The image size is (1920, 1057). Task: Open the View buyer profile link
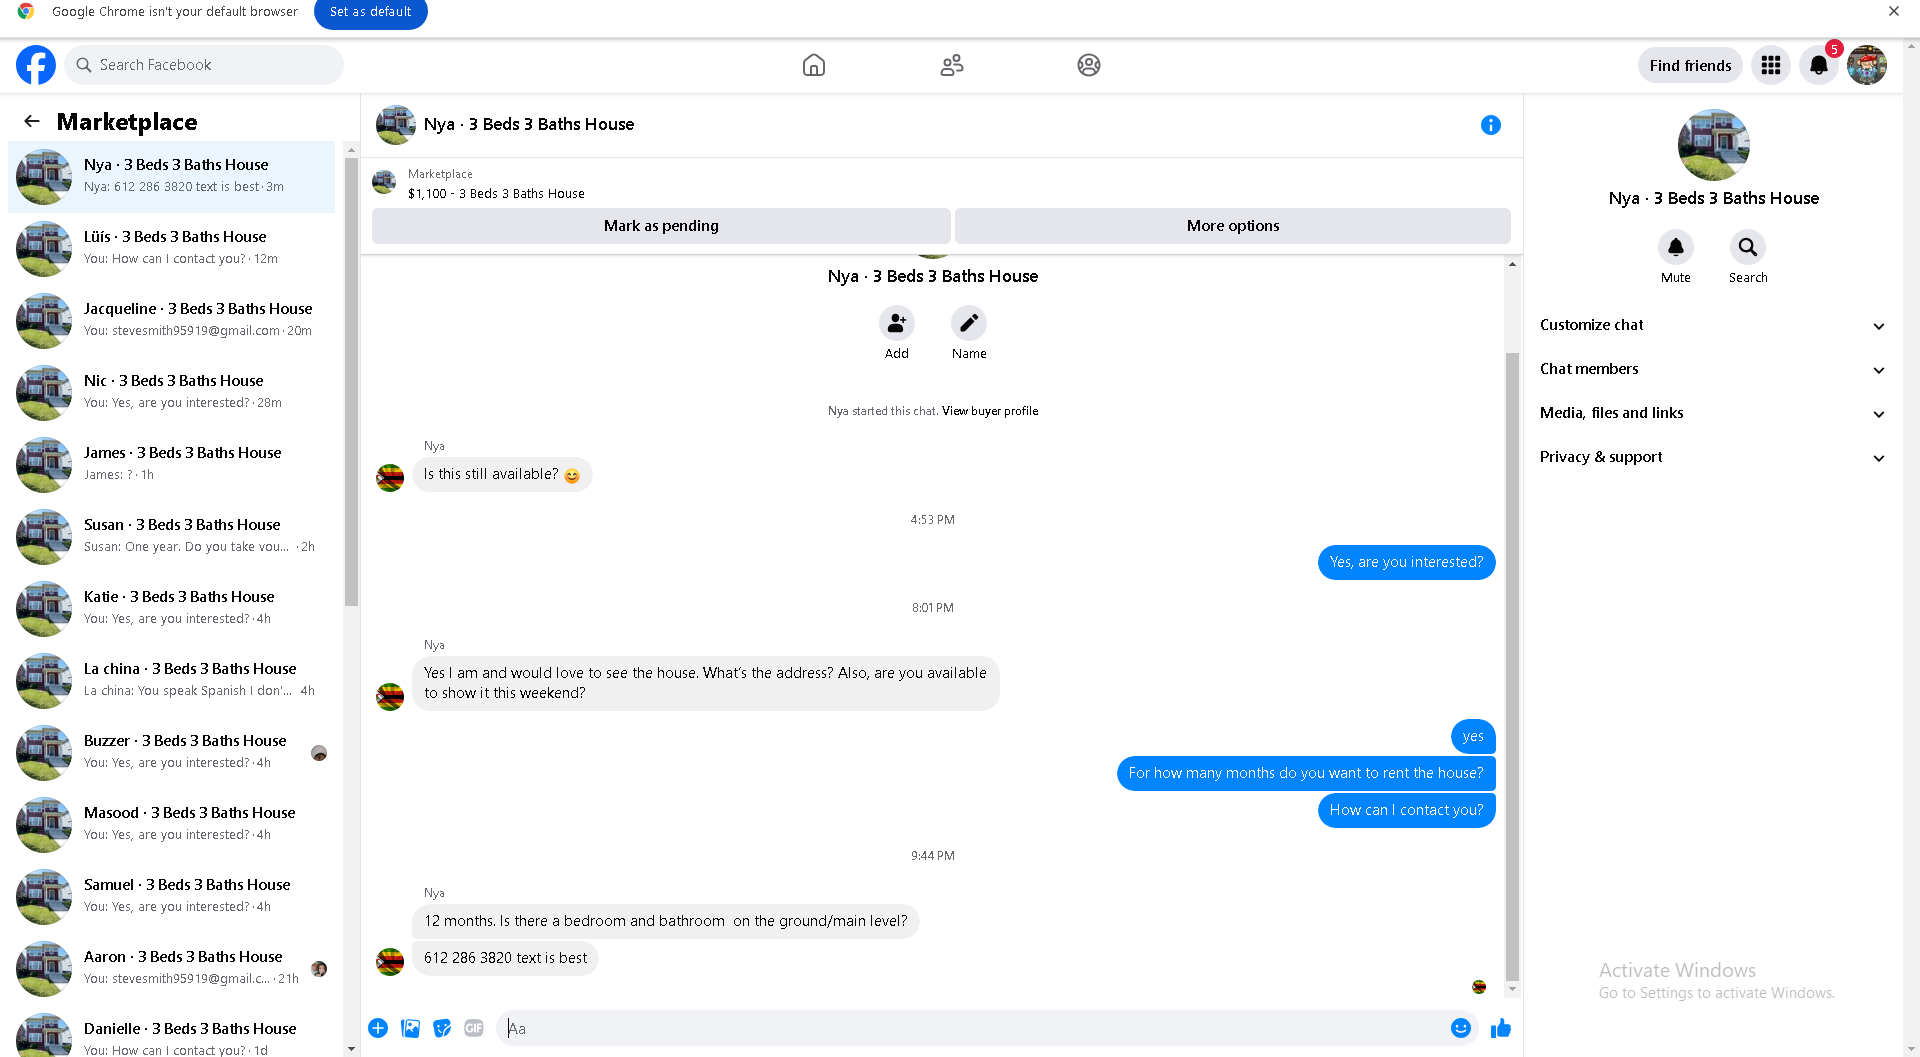coord(990,411)
